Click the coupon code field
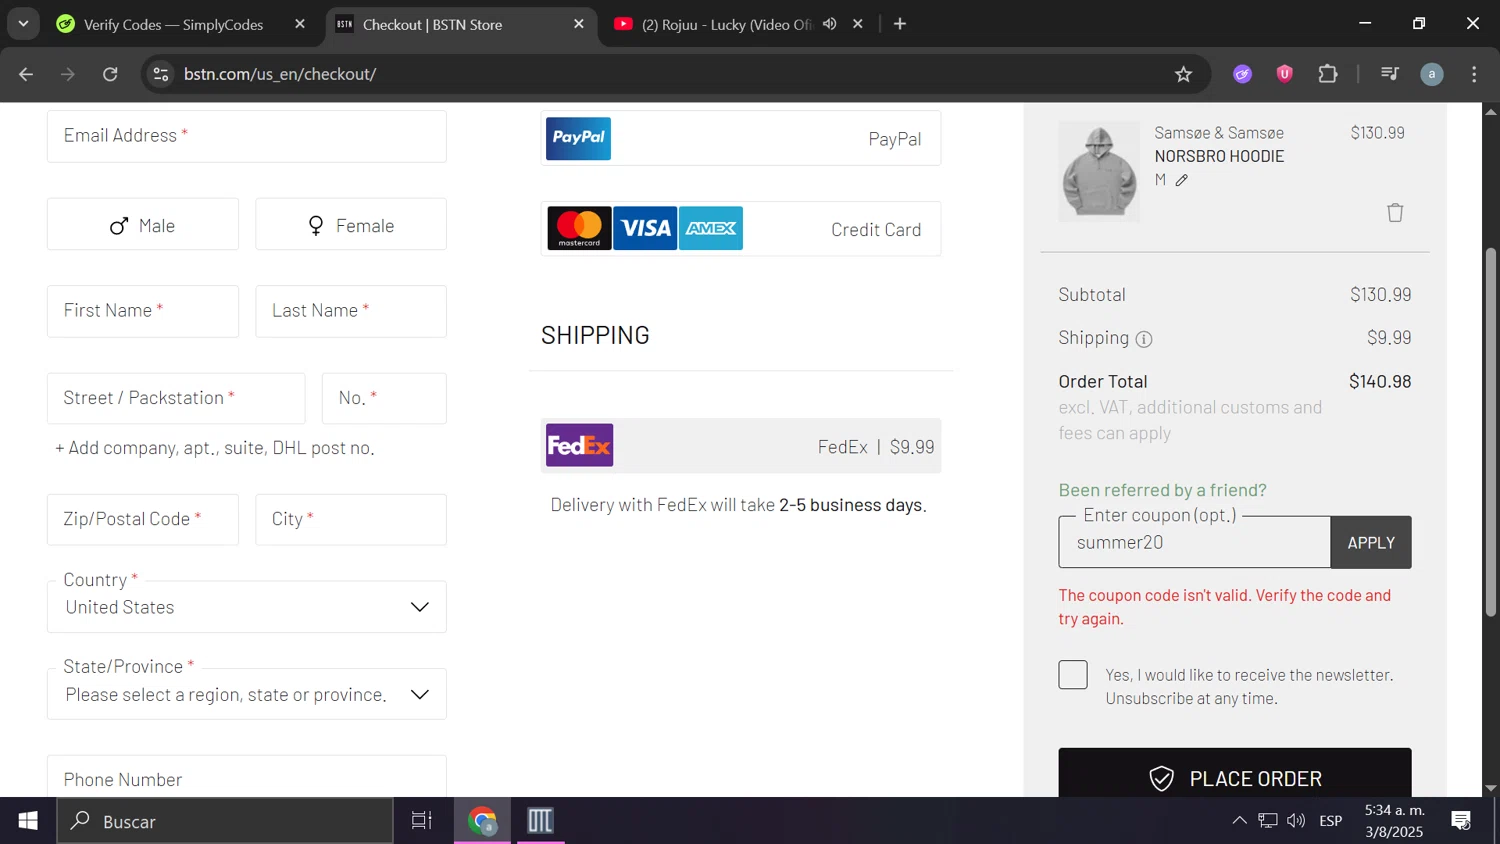The height and width of the screenshot is (844, 1500). 1195,542
